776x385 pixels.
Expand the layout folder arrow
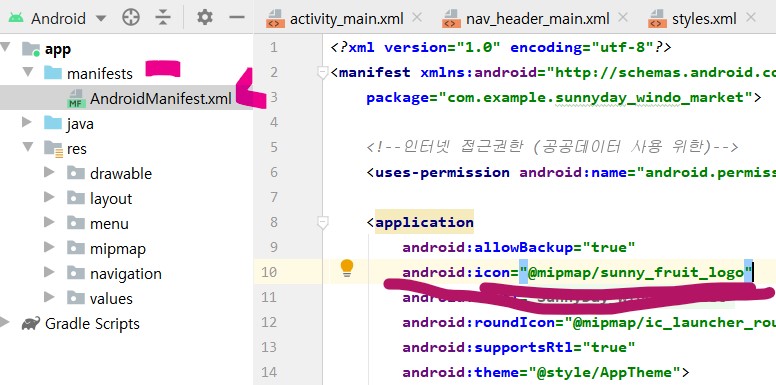click(49, 197)
